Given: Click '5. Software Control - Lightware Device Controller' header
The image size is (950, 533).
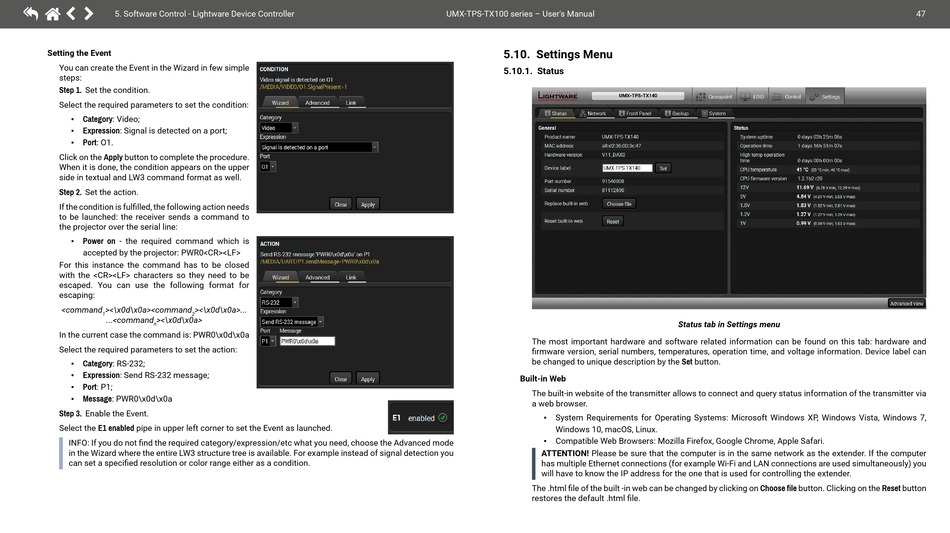Looking at the screenshot, I should (204, 13).
